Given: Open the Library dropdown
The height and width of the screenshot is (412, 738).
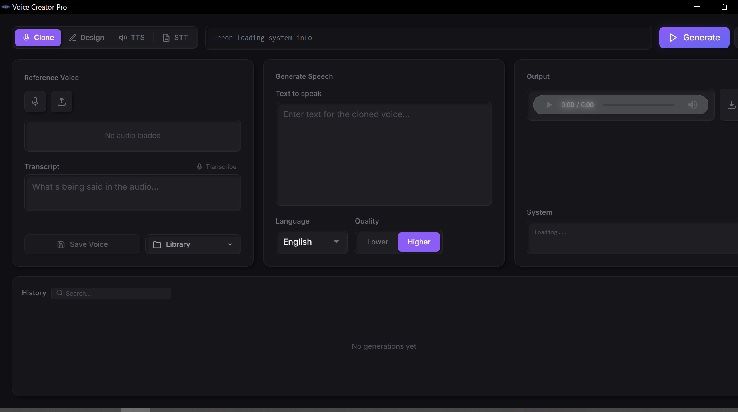Looking at the screenshot, I should click(x=193, y=244).
